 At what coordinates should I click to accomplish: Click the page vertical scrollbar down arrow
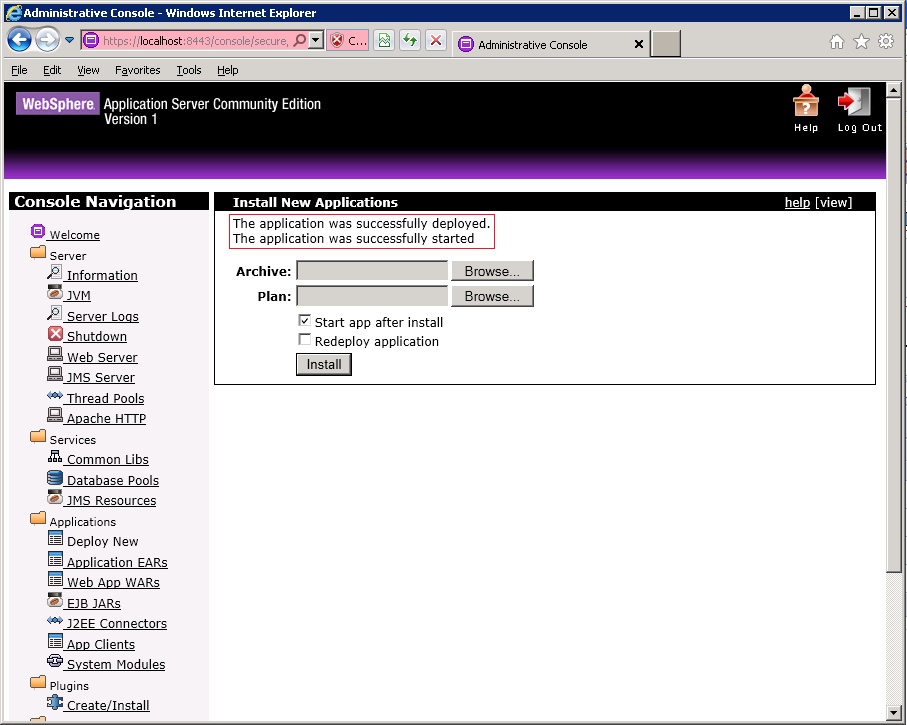(894, 713)
